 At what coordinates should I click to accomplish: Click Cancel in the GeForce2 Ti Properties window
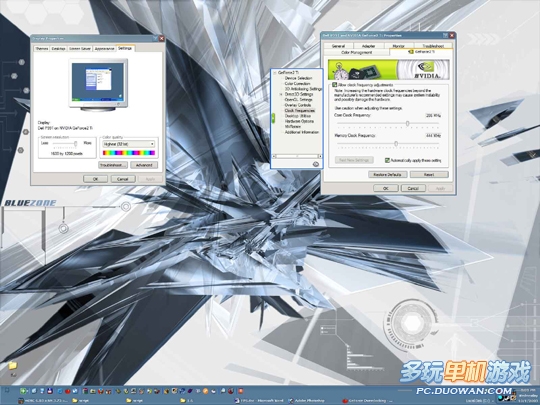point(413,188)
